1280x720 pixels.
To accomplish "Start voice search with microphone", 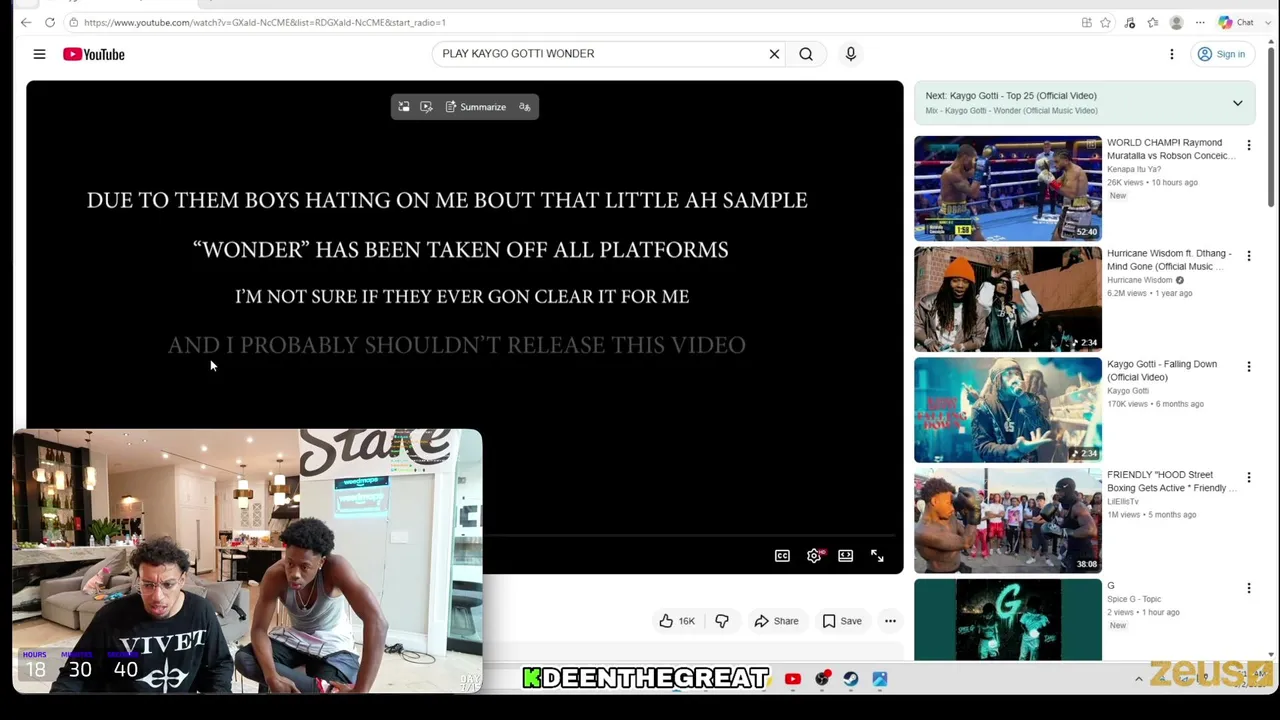I will coord(851,54).
